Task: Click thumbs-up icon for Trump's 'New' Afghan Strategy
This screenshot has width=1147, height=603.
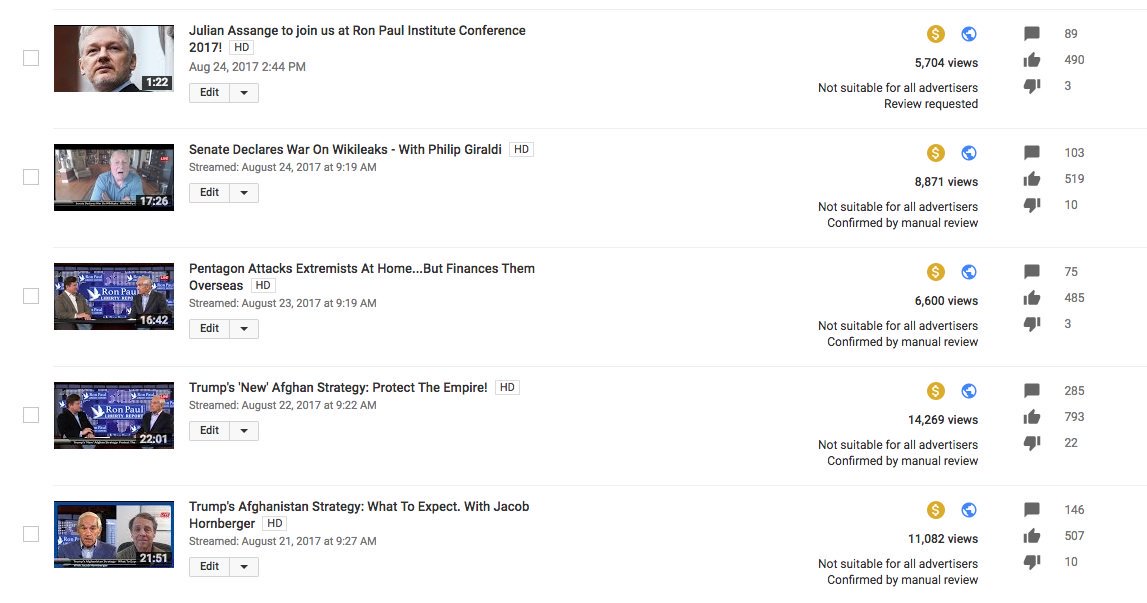Action: click(x=1031, y=417)
